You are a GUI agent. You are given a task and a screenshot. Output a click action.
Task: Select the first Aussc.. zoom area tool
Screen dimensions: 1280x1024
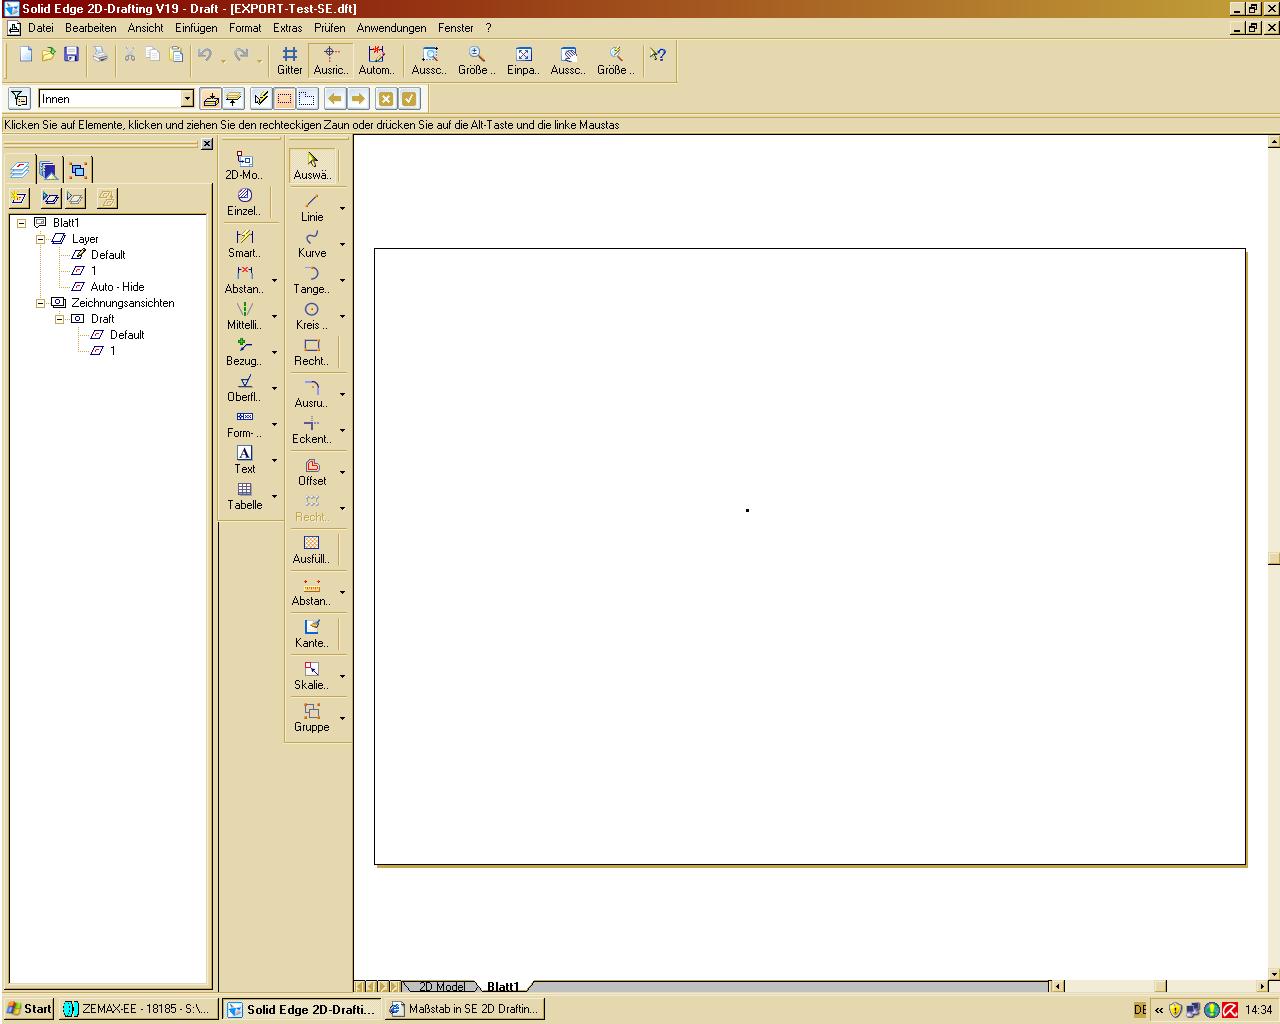pyautogui.click(x=429, y=61)
